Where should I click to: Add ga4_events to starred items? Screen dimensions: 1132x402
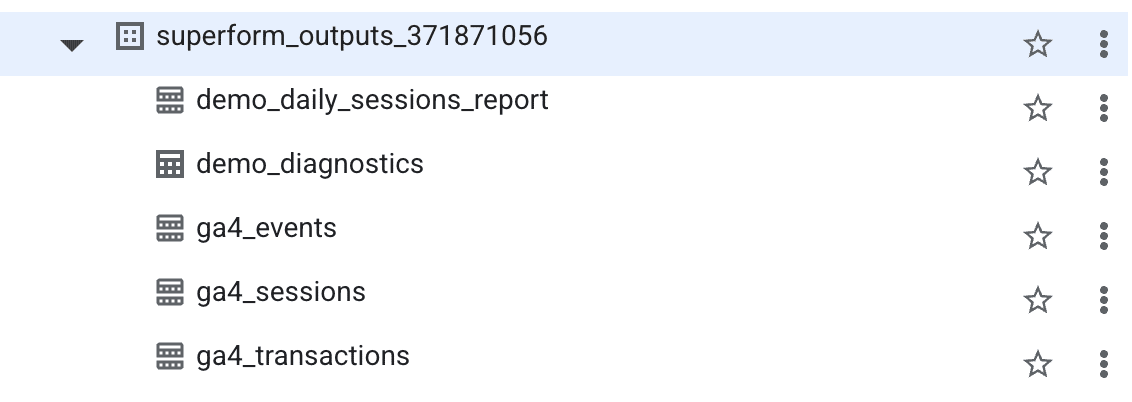(1038, 236)
